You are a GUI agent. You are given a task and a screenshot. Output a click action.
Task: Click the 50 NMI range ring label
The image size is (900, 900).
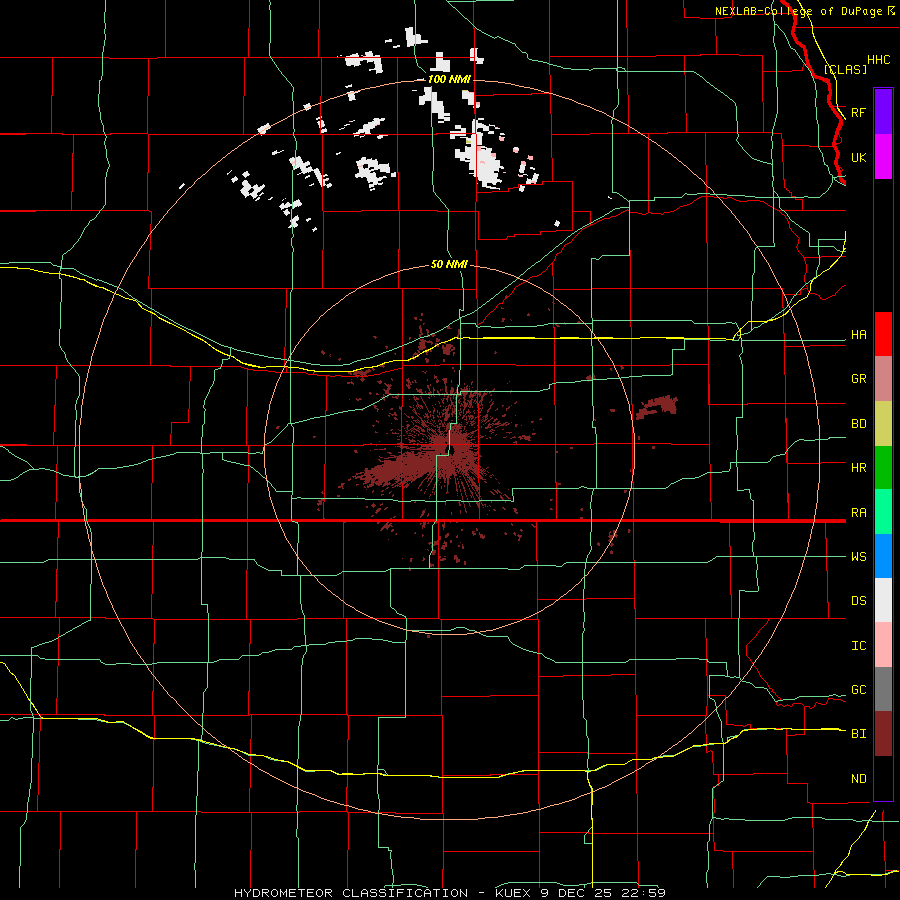[449, 264]
